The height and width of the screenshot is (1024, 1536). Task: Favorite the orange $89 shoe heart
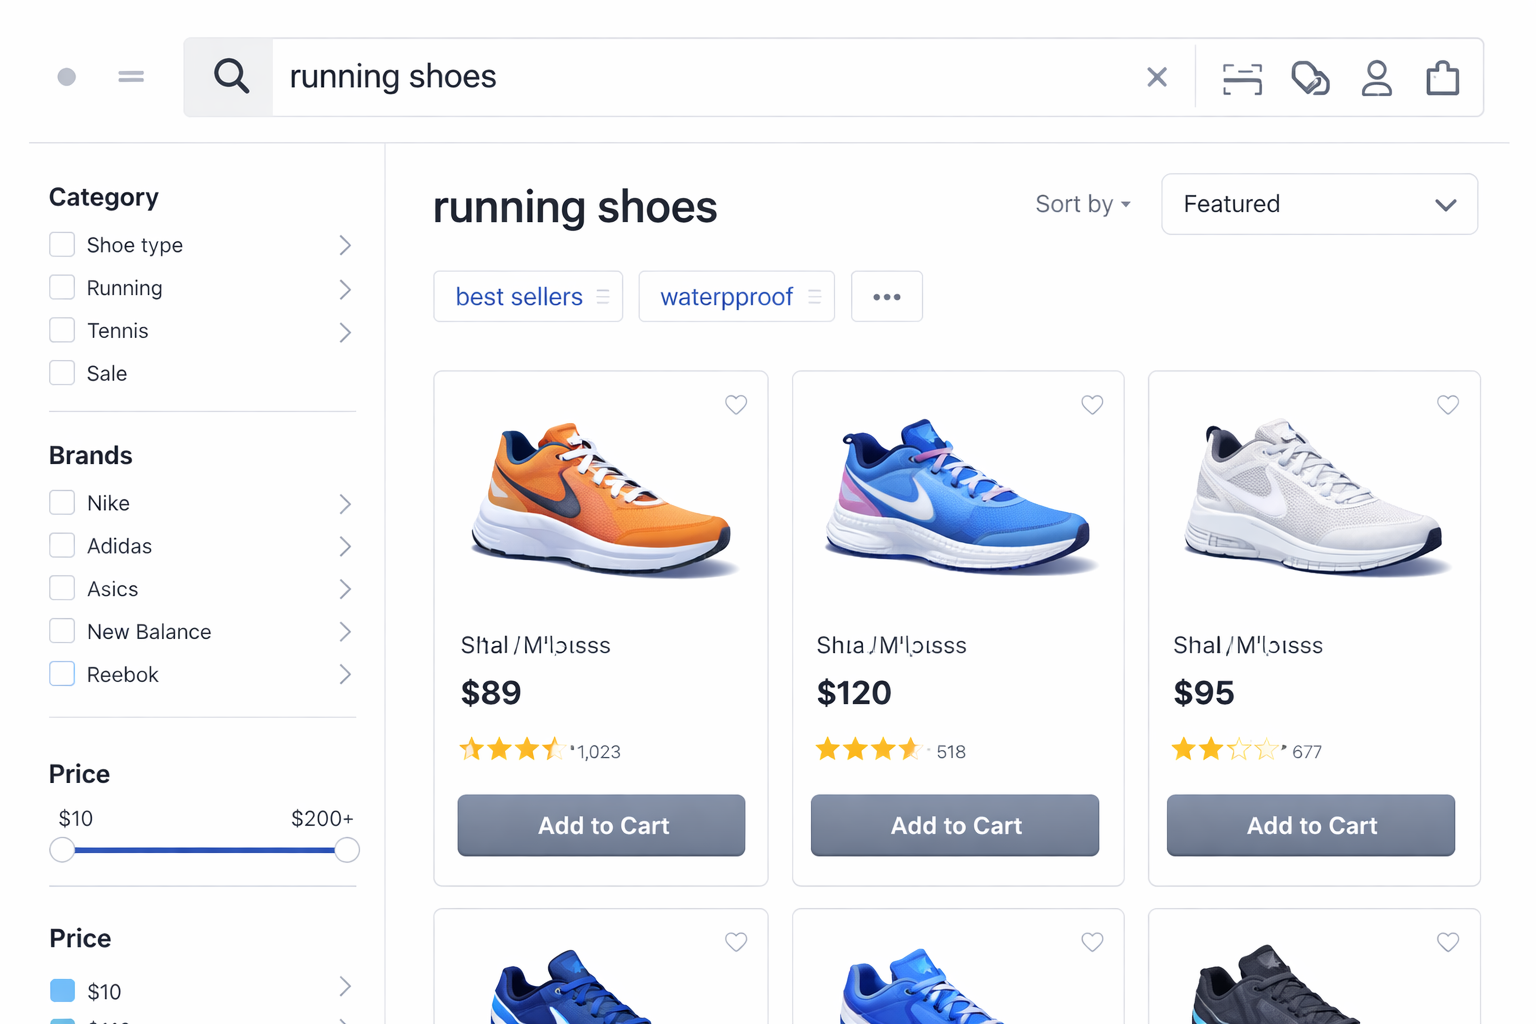[x=736, y=405]
